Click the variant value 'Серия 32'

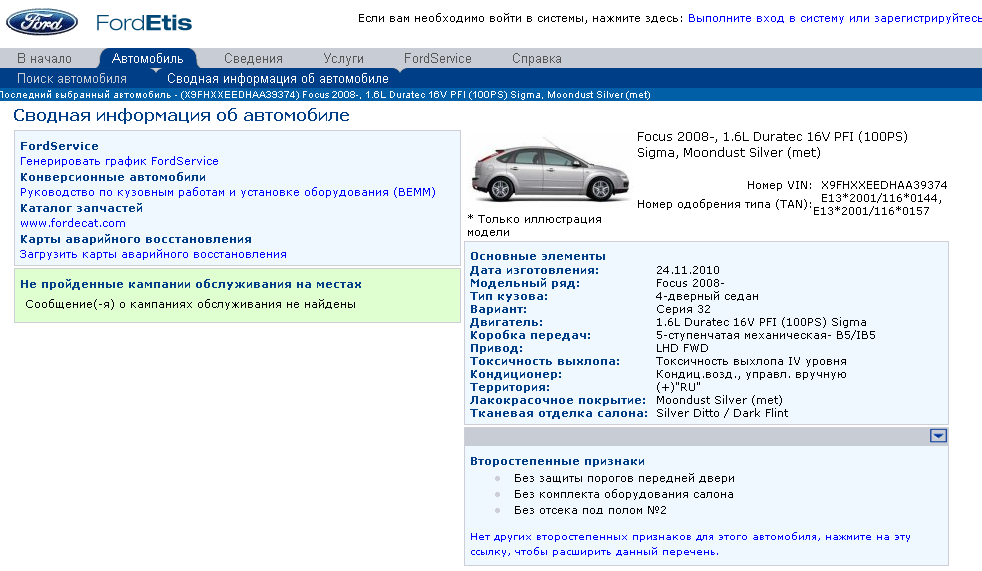pos(683,309)
